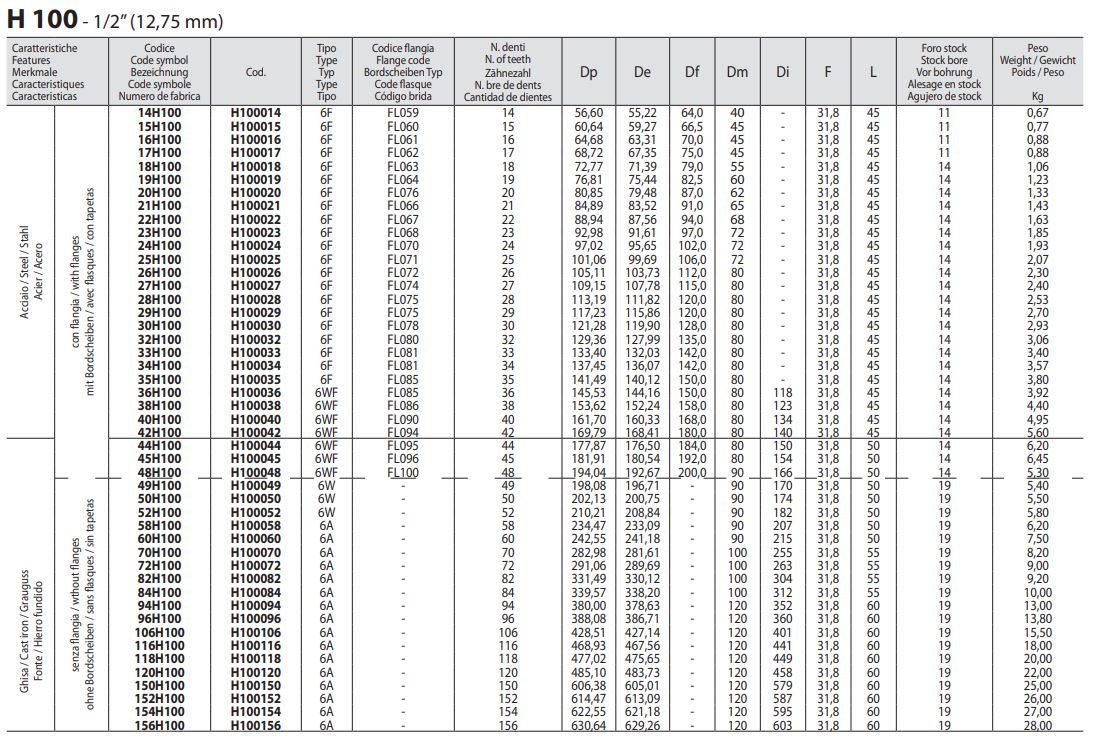This screenshot has height=741, width=1096.
Task: Click the Dp column header
Action: coord(590,72)
